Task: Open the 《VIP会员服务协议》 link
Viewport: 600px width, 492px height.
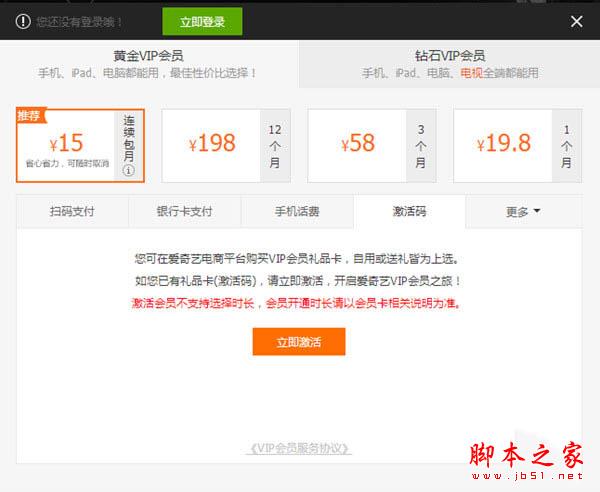Action: 299,448
